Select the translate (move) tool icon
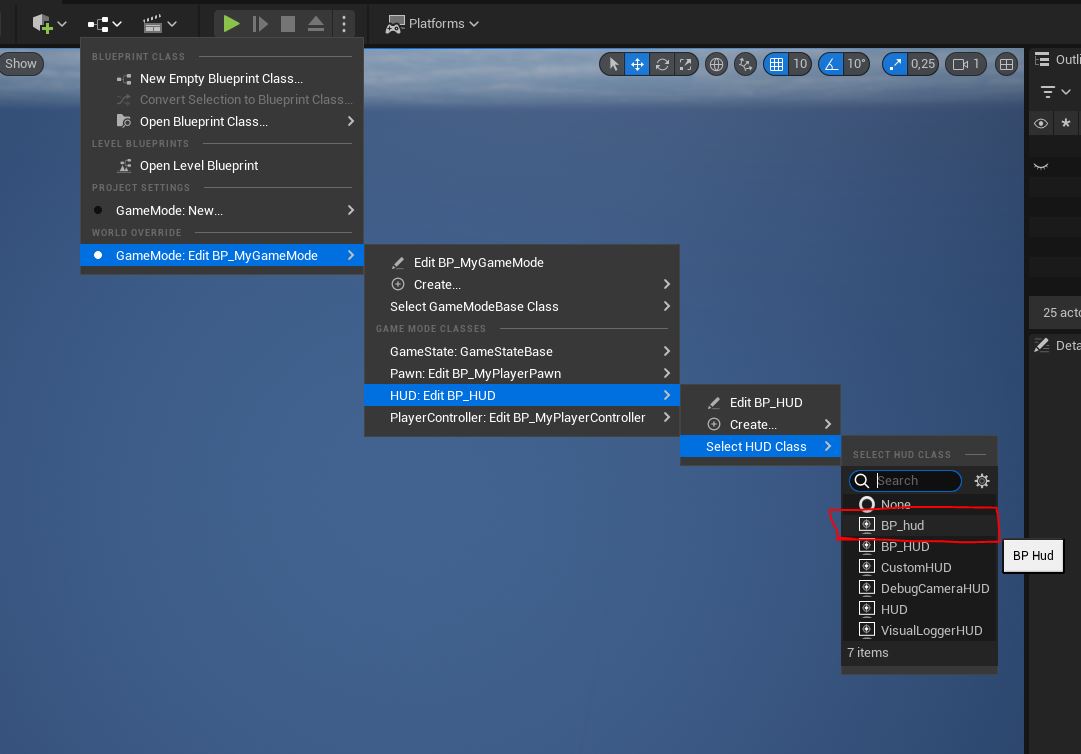 pos(637,64)
